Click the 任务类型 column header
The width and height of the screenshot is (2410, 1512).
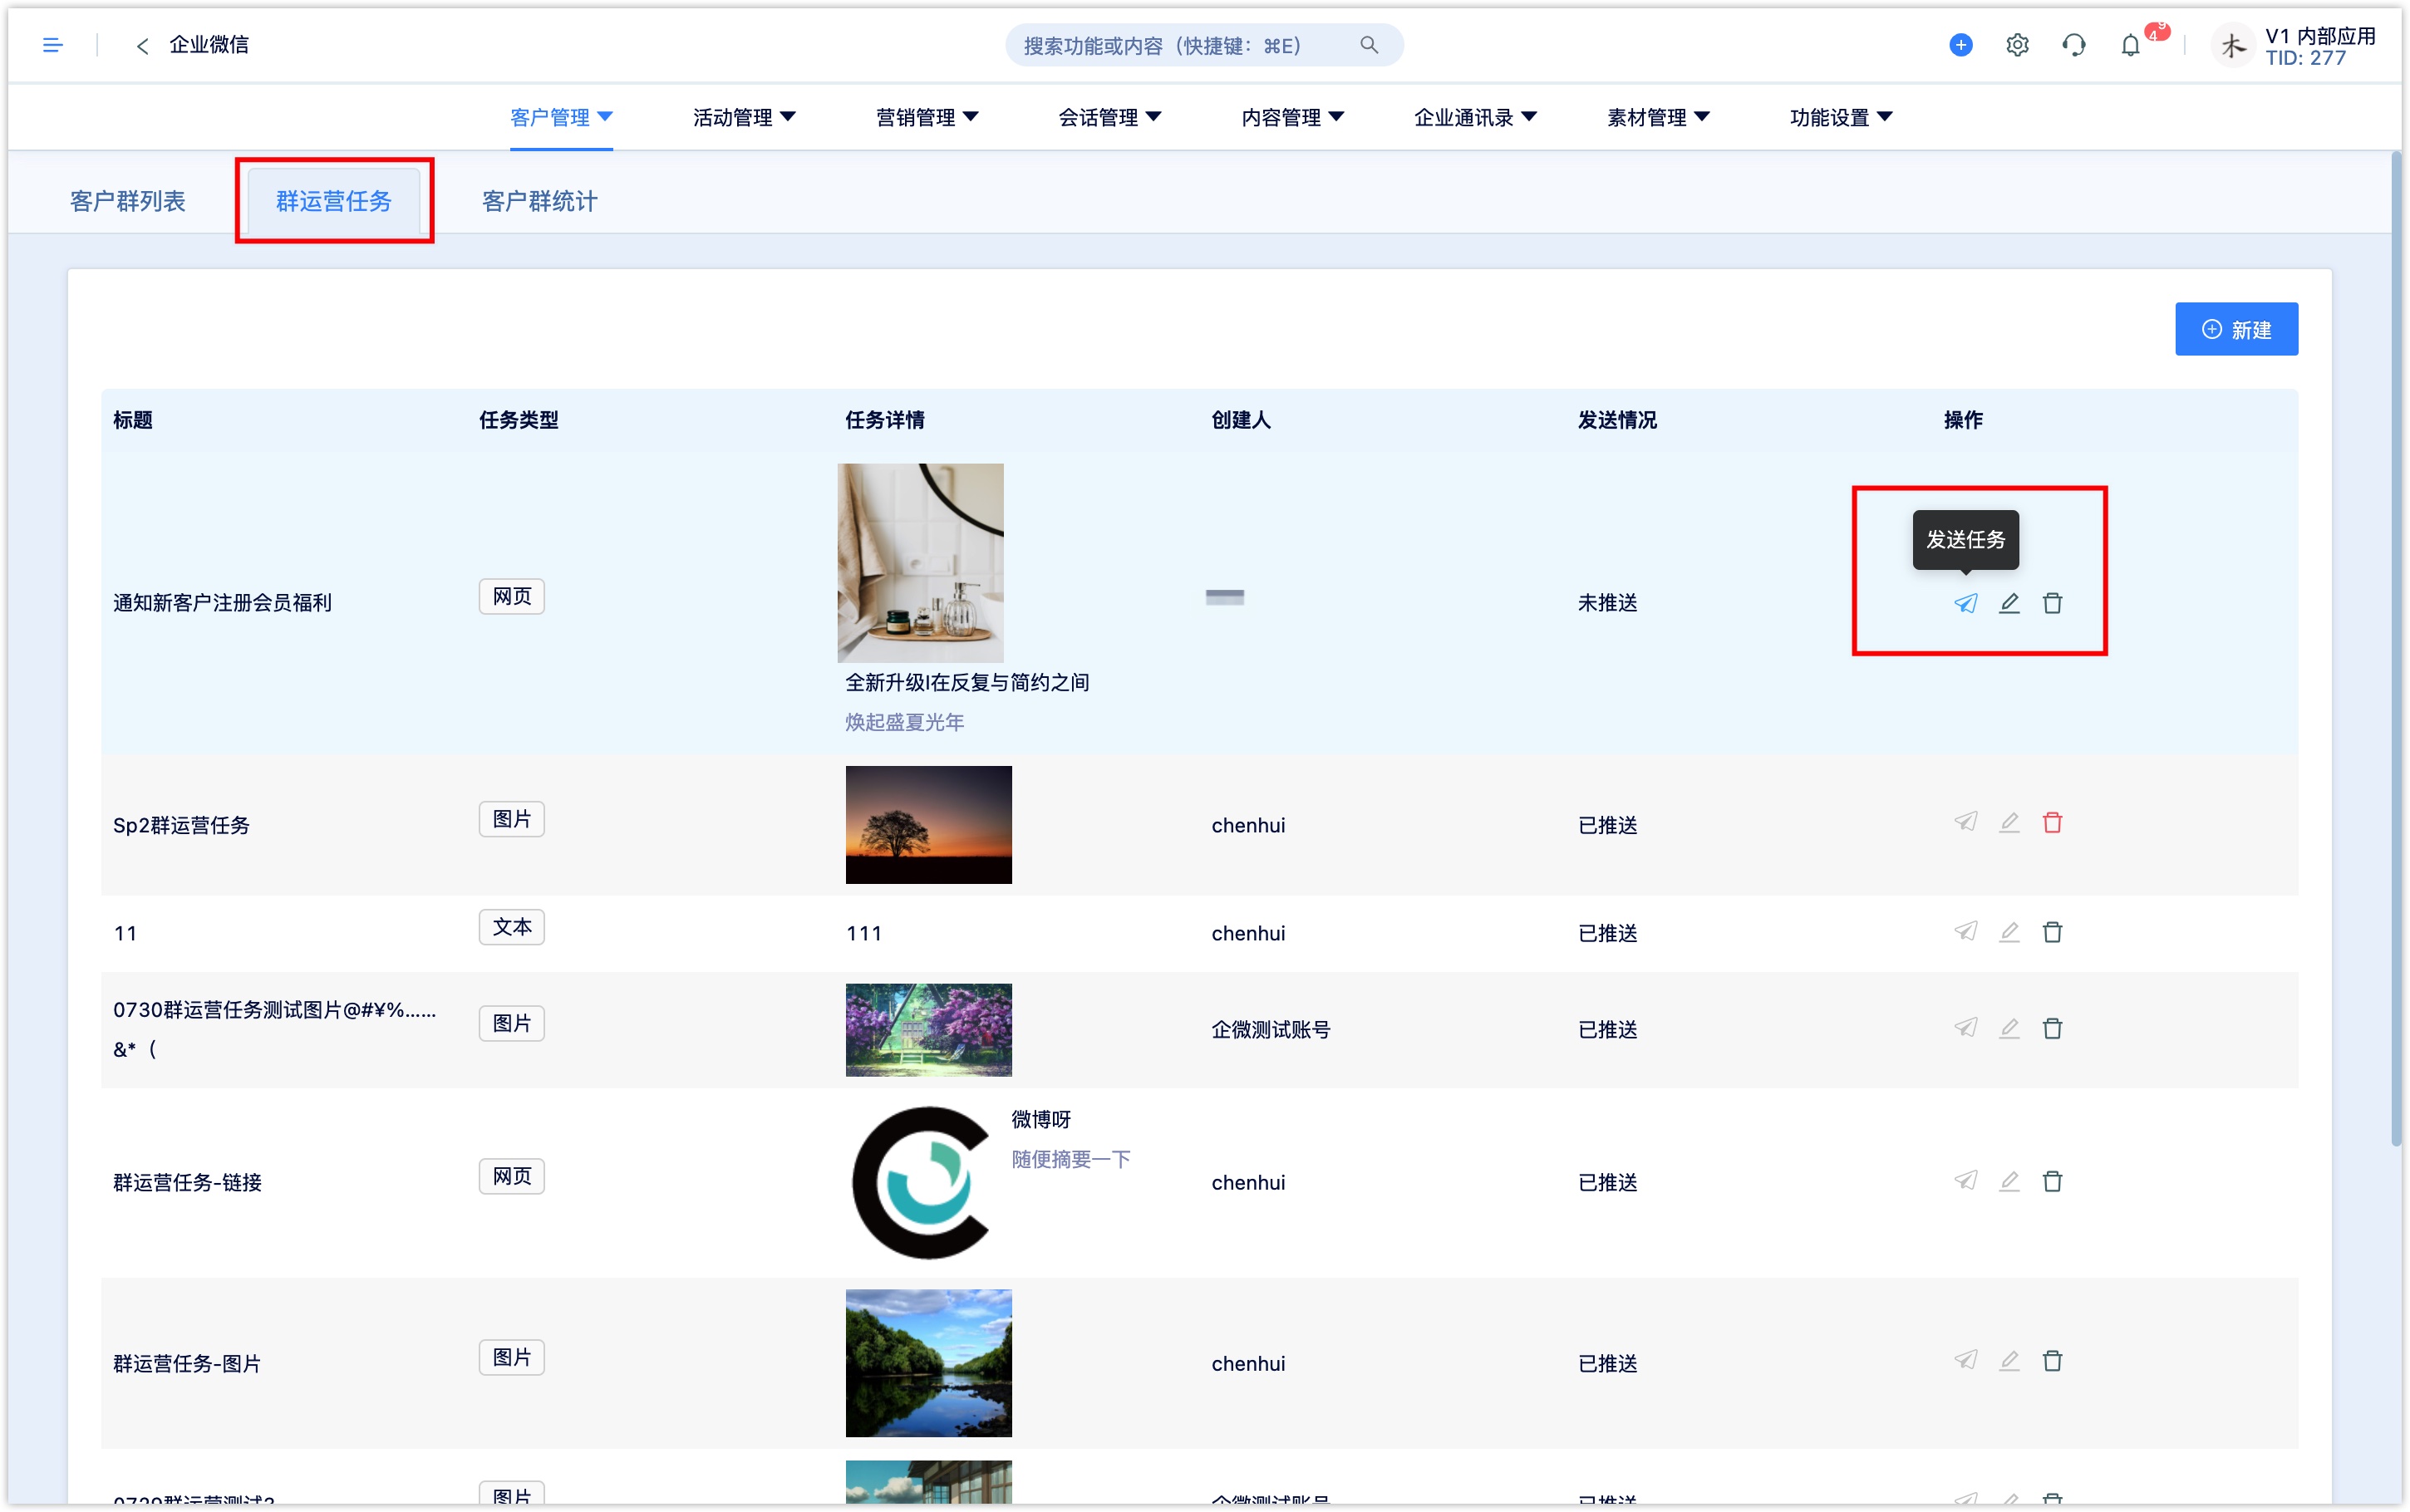[518, 420]
